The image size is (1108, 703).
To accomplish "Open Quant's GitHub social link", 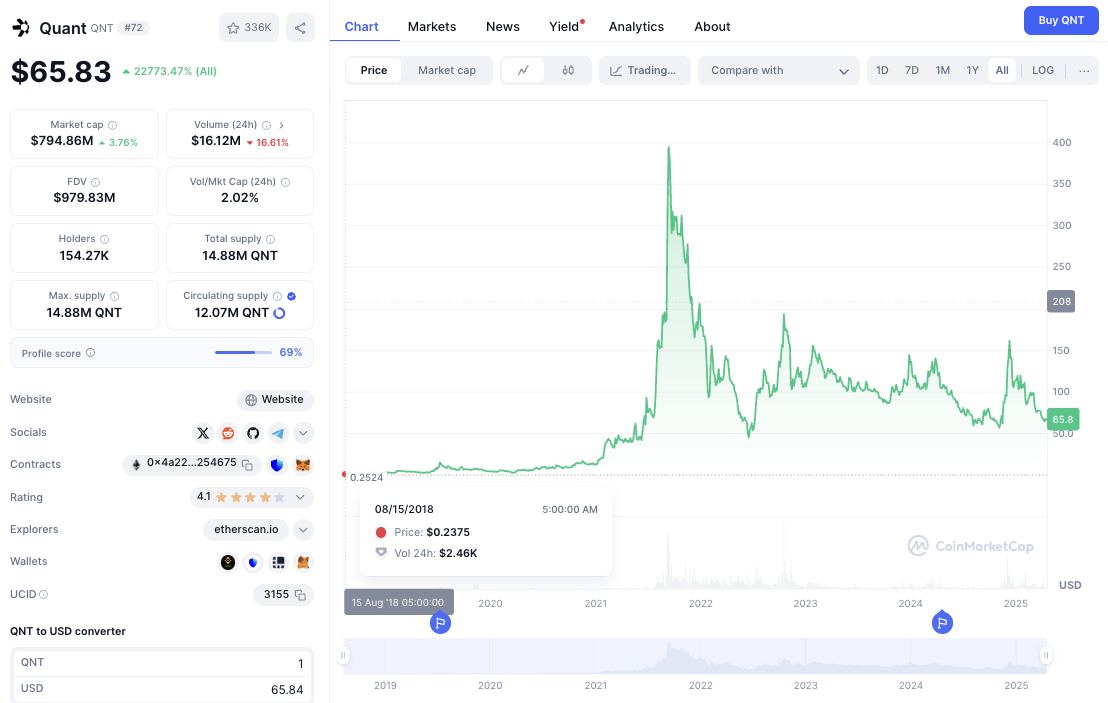I will 253,433.
